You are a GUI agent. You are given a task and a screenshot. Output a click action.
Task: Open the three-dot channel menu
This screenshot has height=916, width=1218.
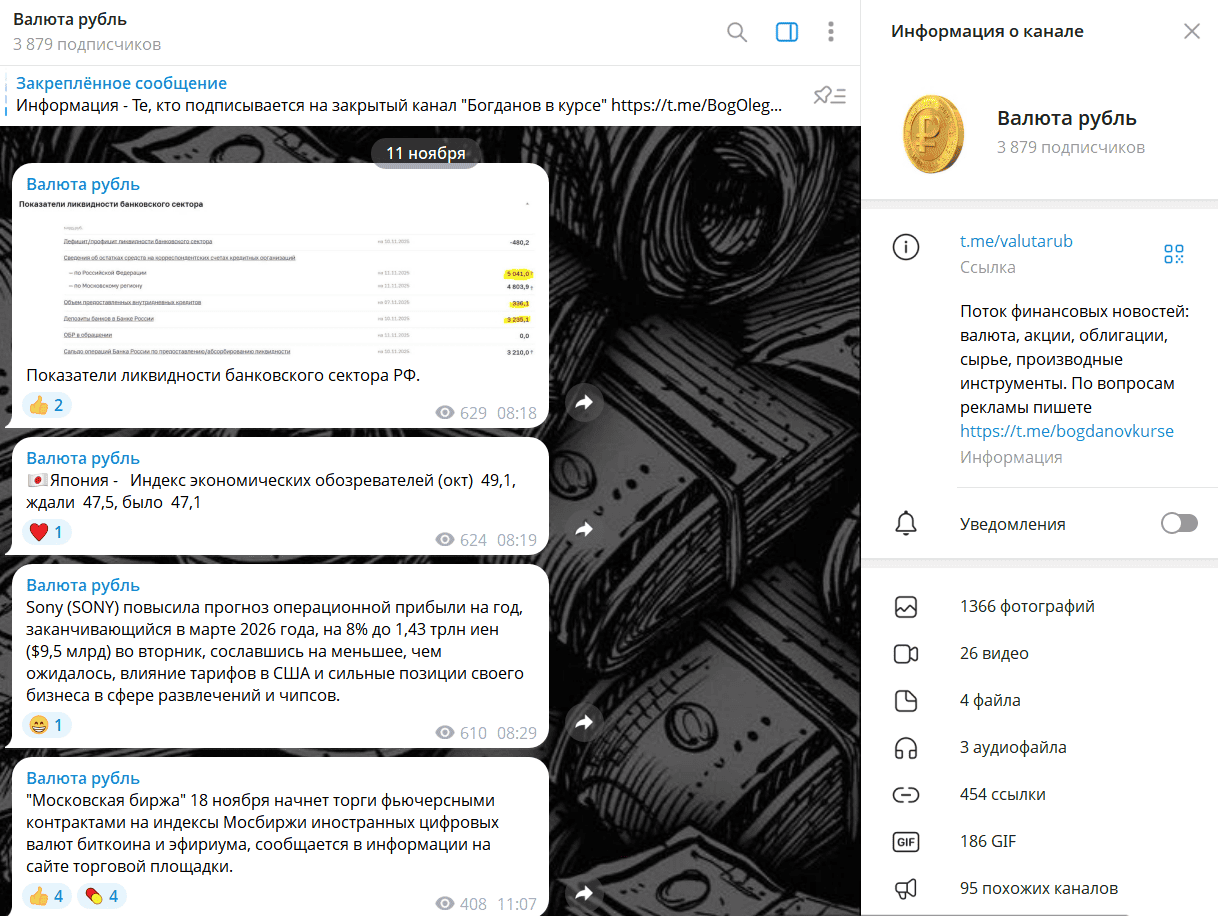click(830, 32)
